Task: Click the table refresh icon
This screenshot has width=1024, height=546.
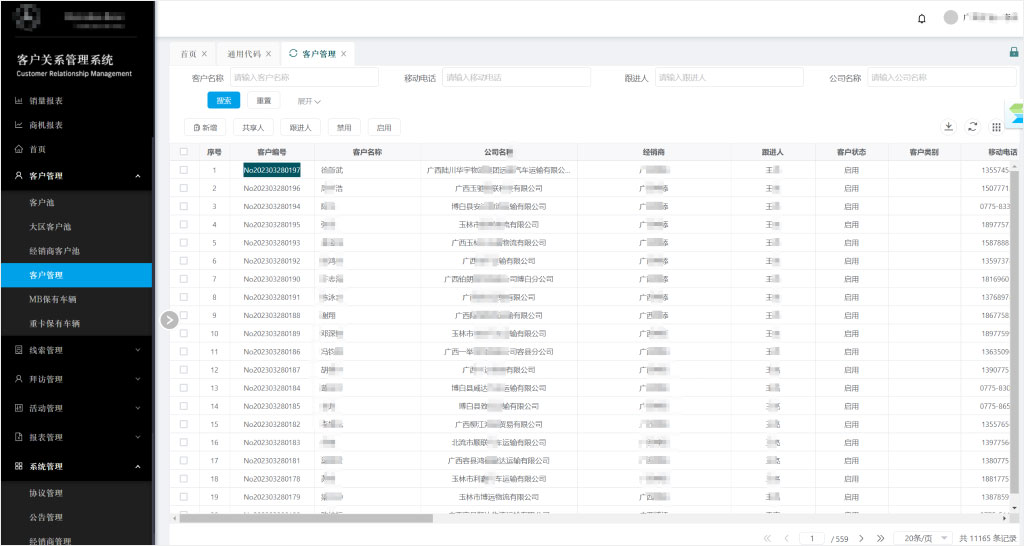Action: pyautogui.click(x=972, y=127)
